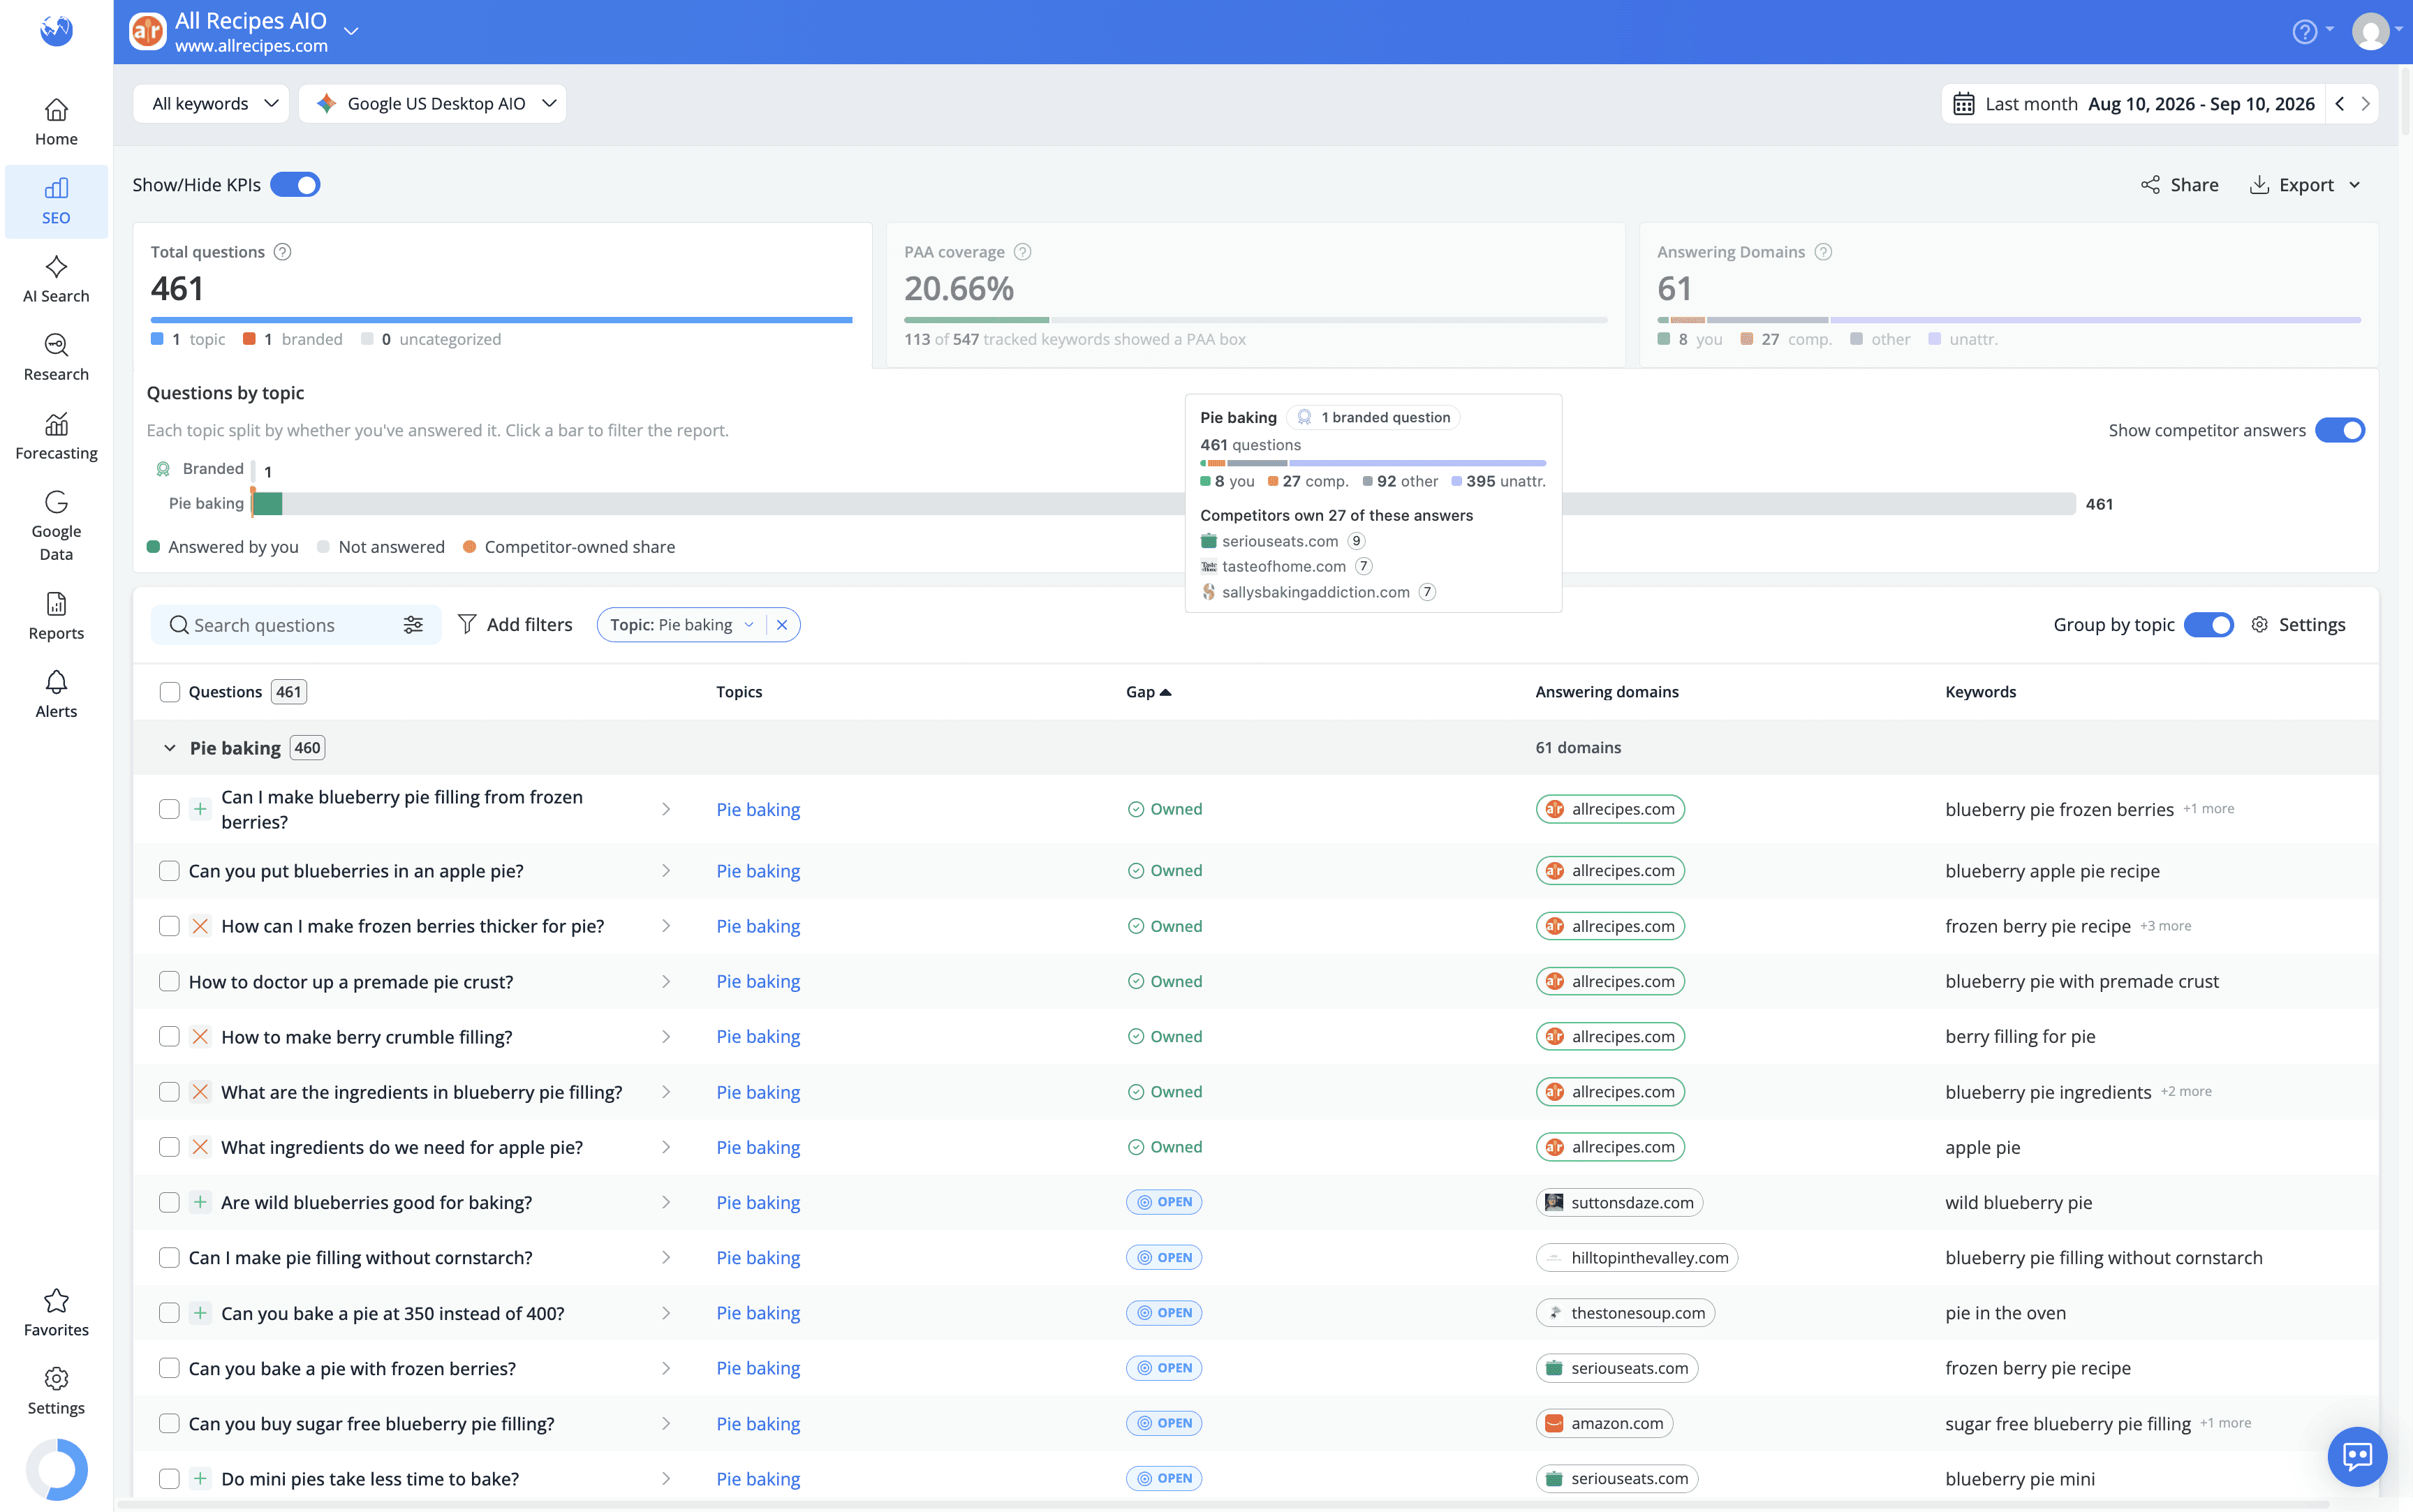Click red X icon on berry crumble question
Screen dimensions: 2413x1512
(x=200, y=1037)
